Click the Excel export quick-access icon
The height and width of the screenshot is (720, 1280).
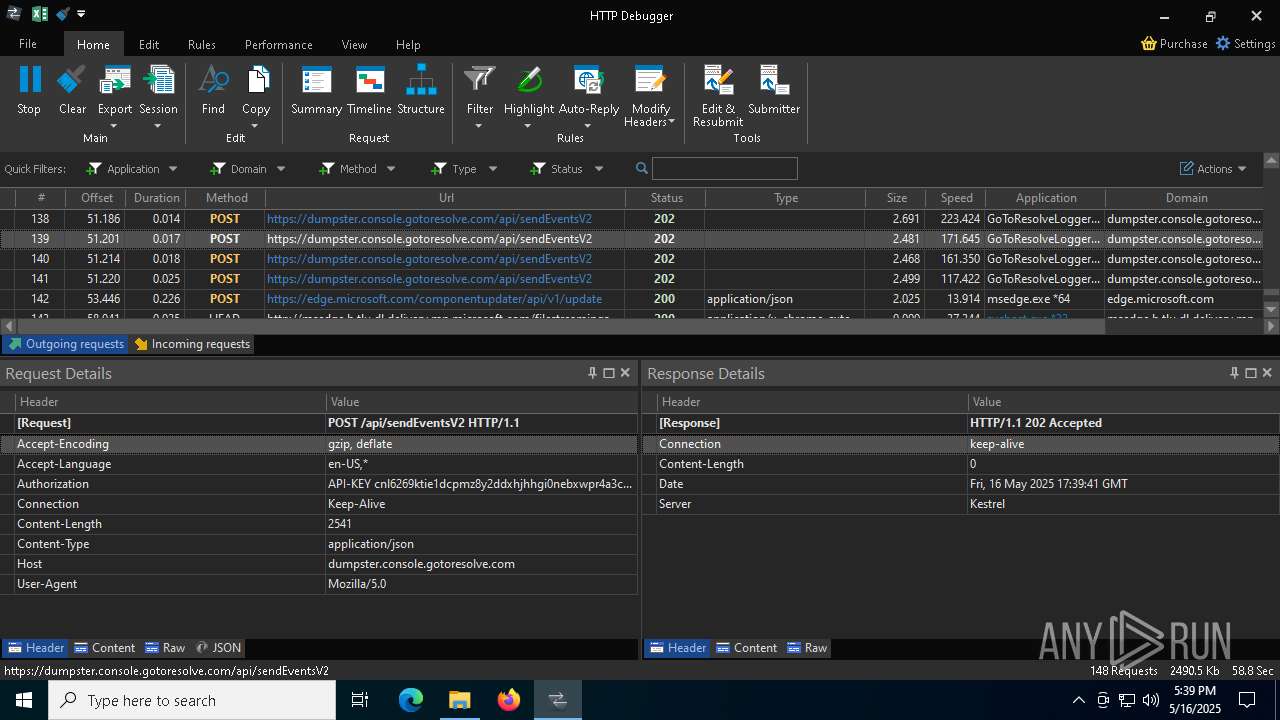pos(40,14)
